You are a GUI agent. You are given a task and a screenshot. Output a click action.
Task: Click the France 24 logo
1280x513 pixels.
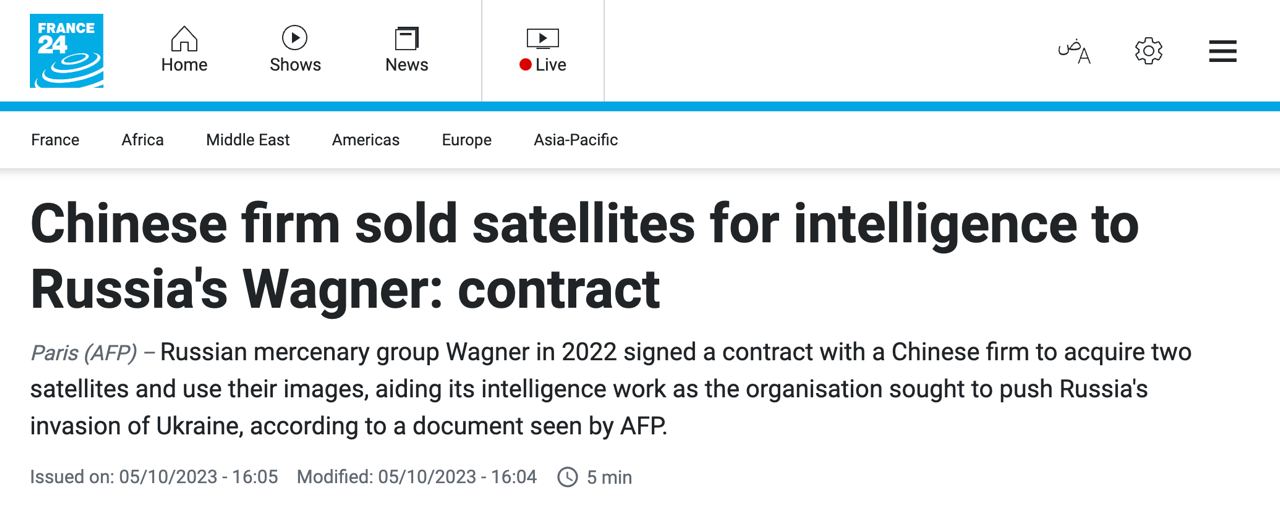[x=66, y=51]
